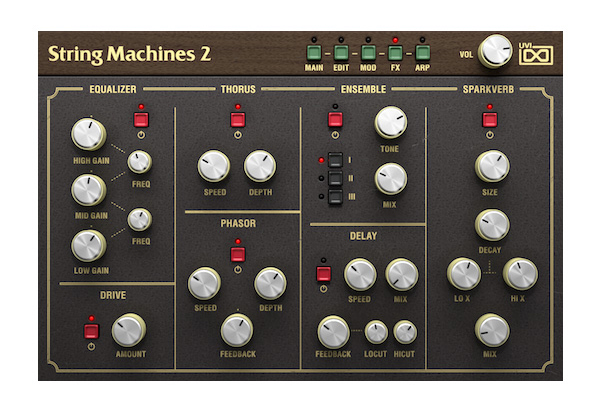
Task: Click the Phasor DEPTH knob
Action: point(271,284)
